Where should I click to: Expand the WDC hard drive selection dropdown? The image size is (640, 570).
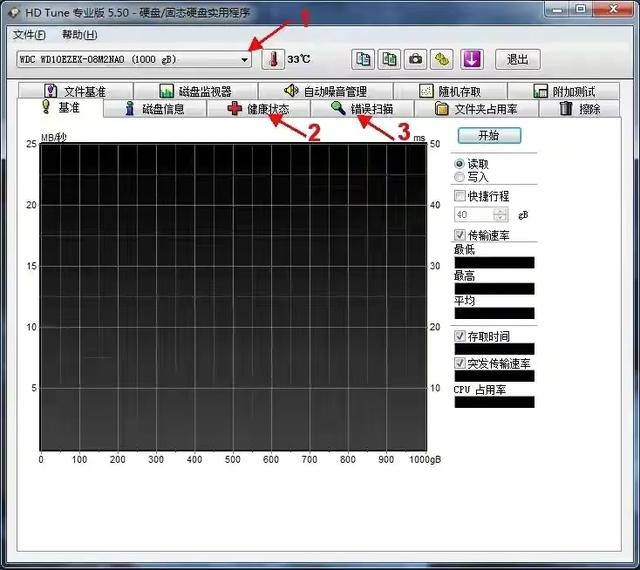point(244,60)
